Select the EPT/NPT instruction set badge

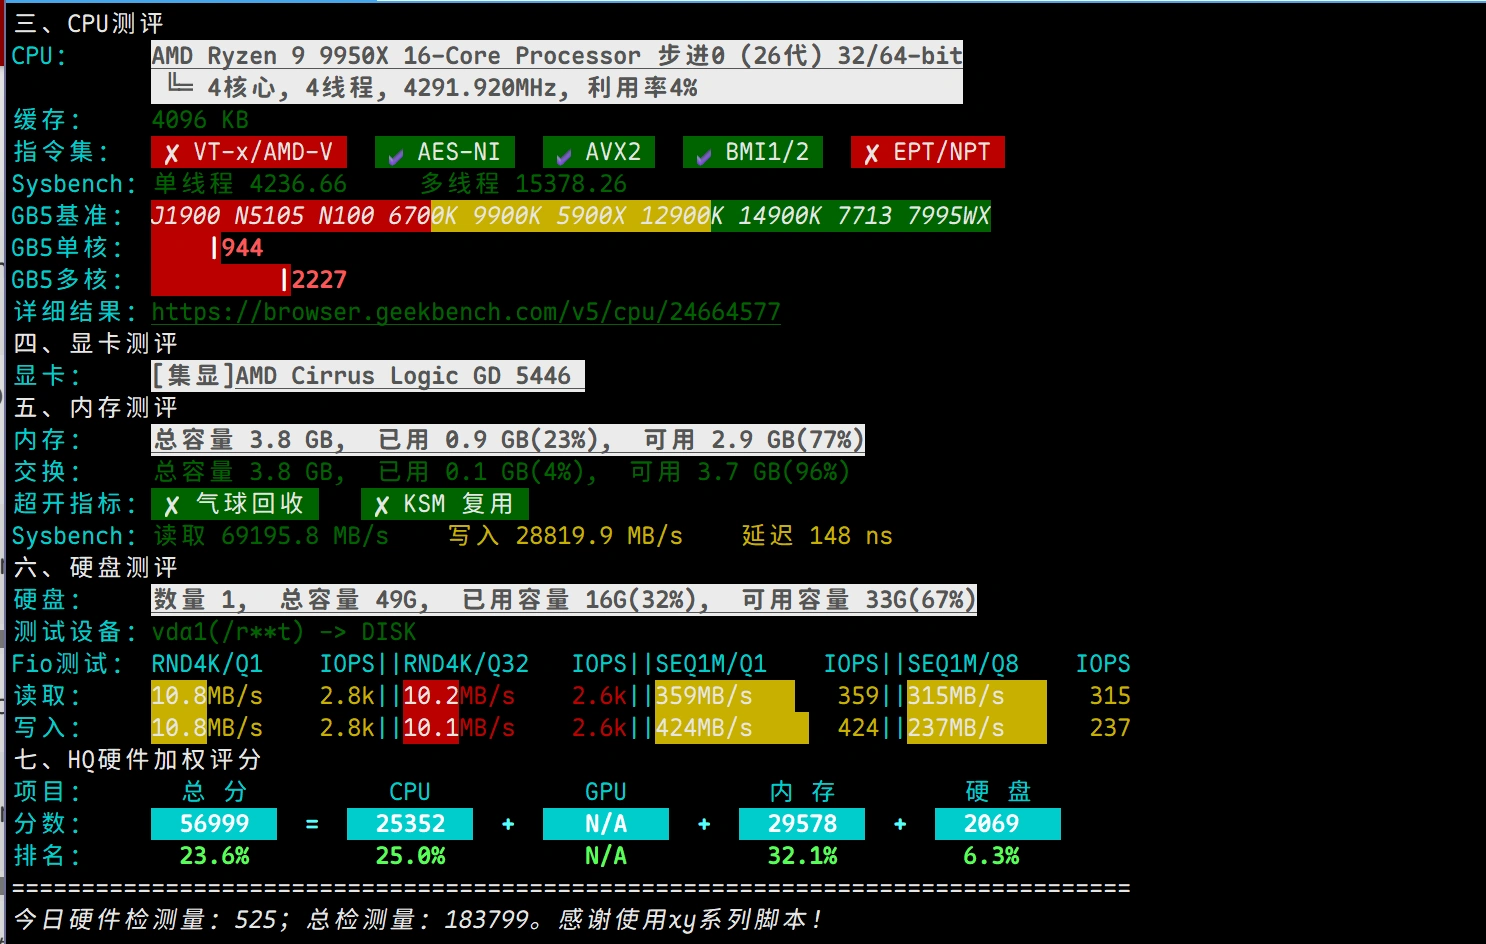928,152
